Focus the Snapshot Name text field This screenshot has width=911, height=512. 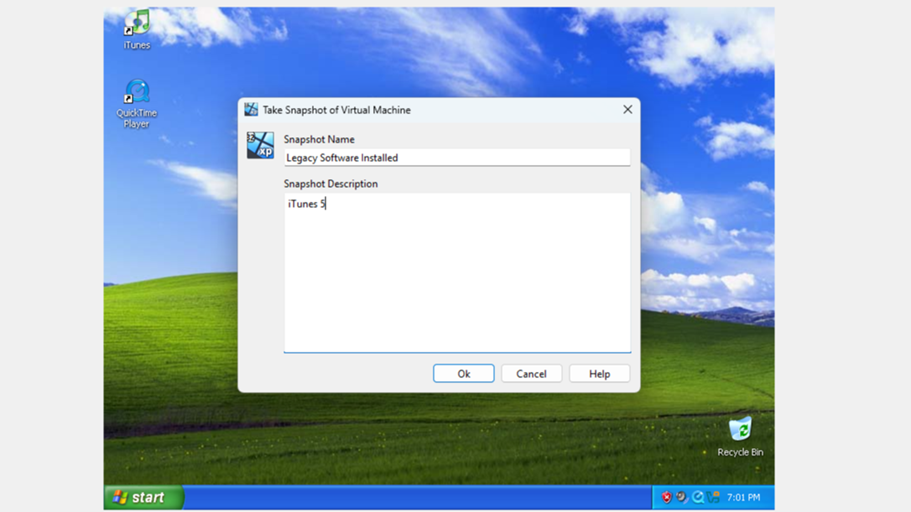tap(457, 158)
